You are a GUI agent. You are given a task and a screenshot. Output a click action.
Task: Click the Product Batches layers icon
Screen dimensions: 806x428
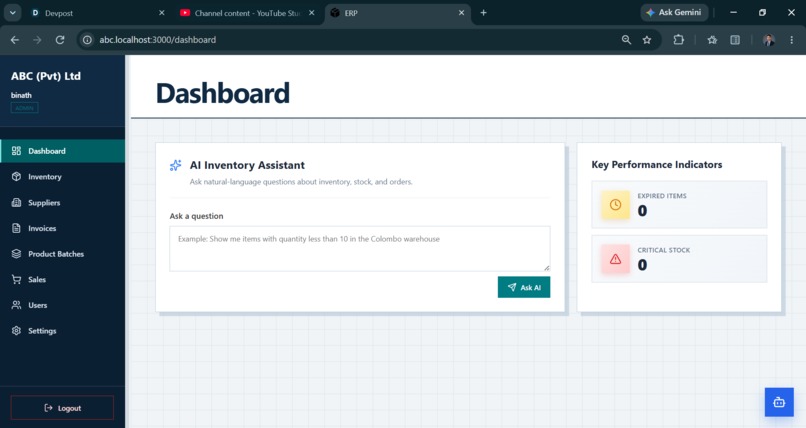pyautogui.click(x=16, y=254)
